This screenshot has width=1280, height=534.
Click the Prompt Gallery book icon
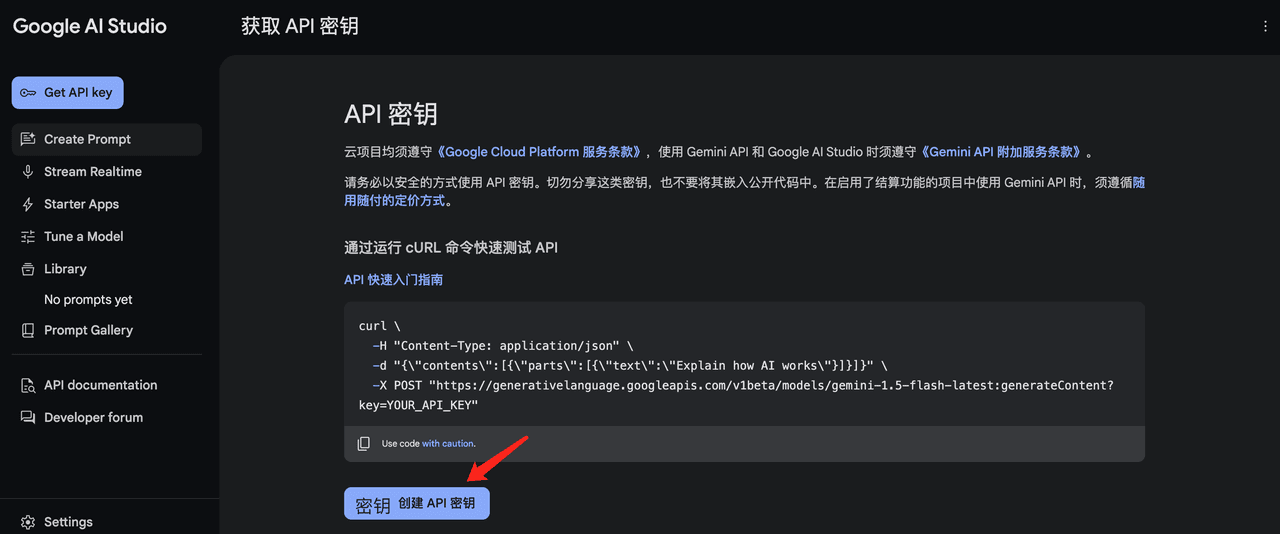28,330
